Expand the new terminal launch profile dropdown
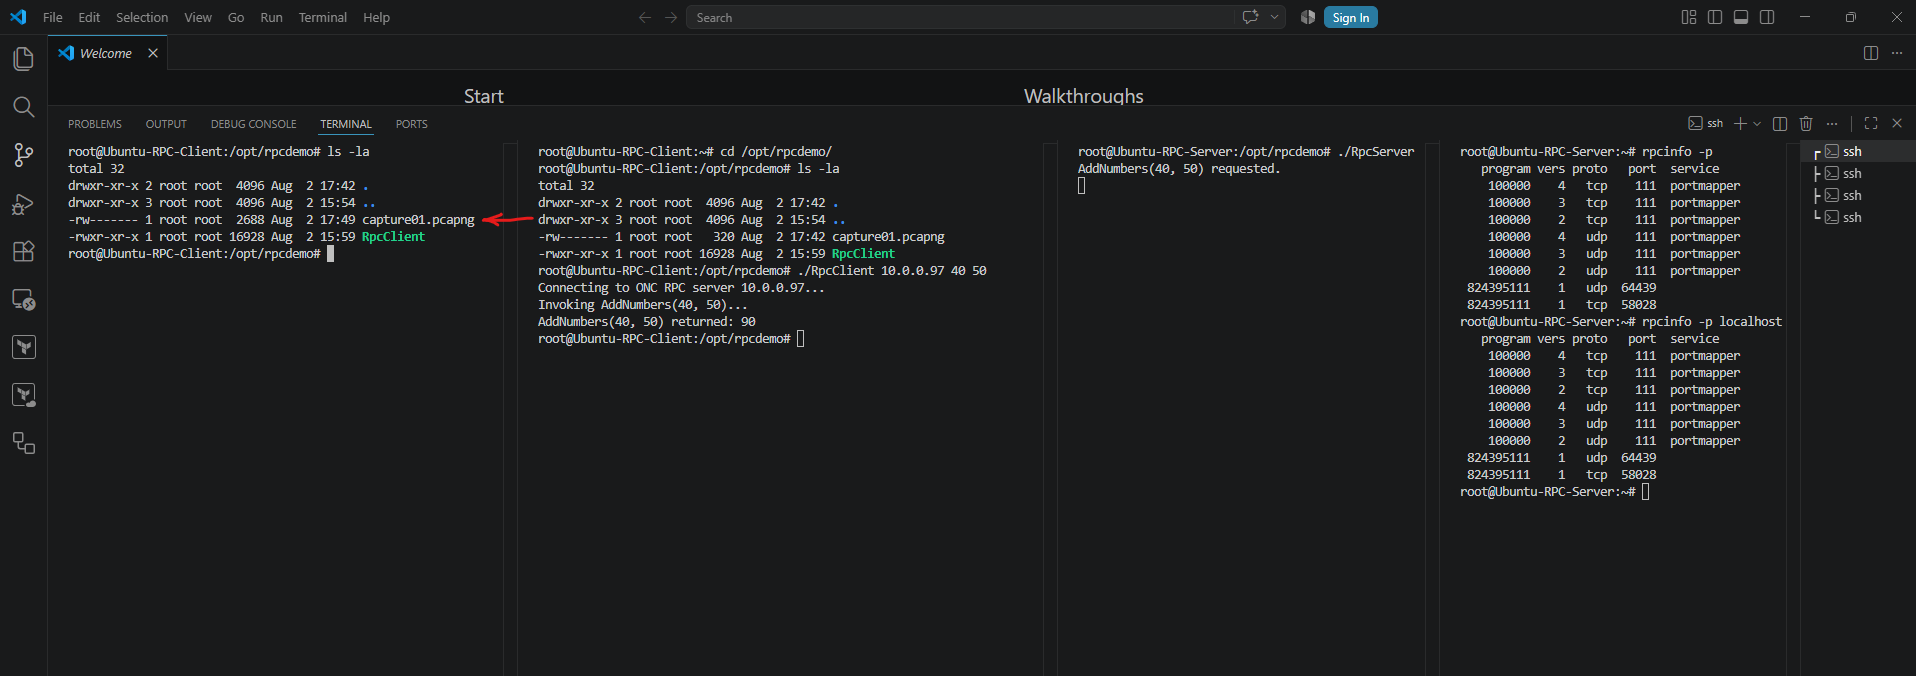 1757,123
